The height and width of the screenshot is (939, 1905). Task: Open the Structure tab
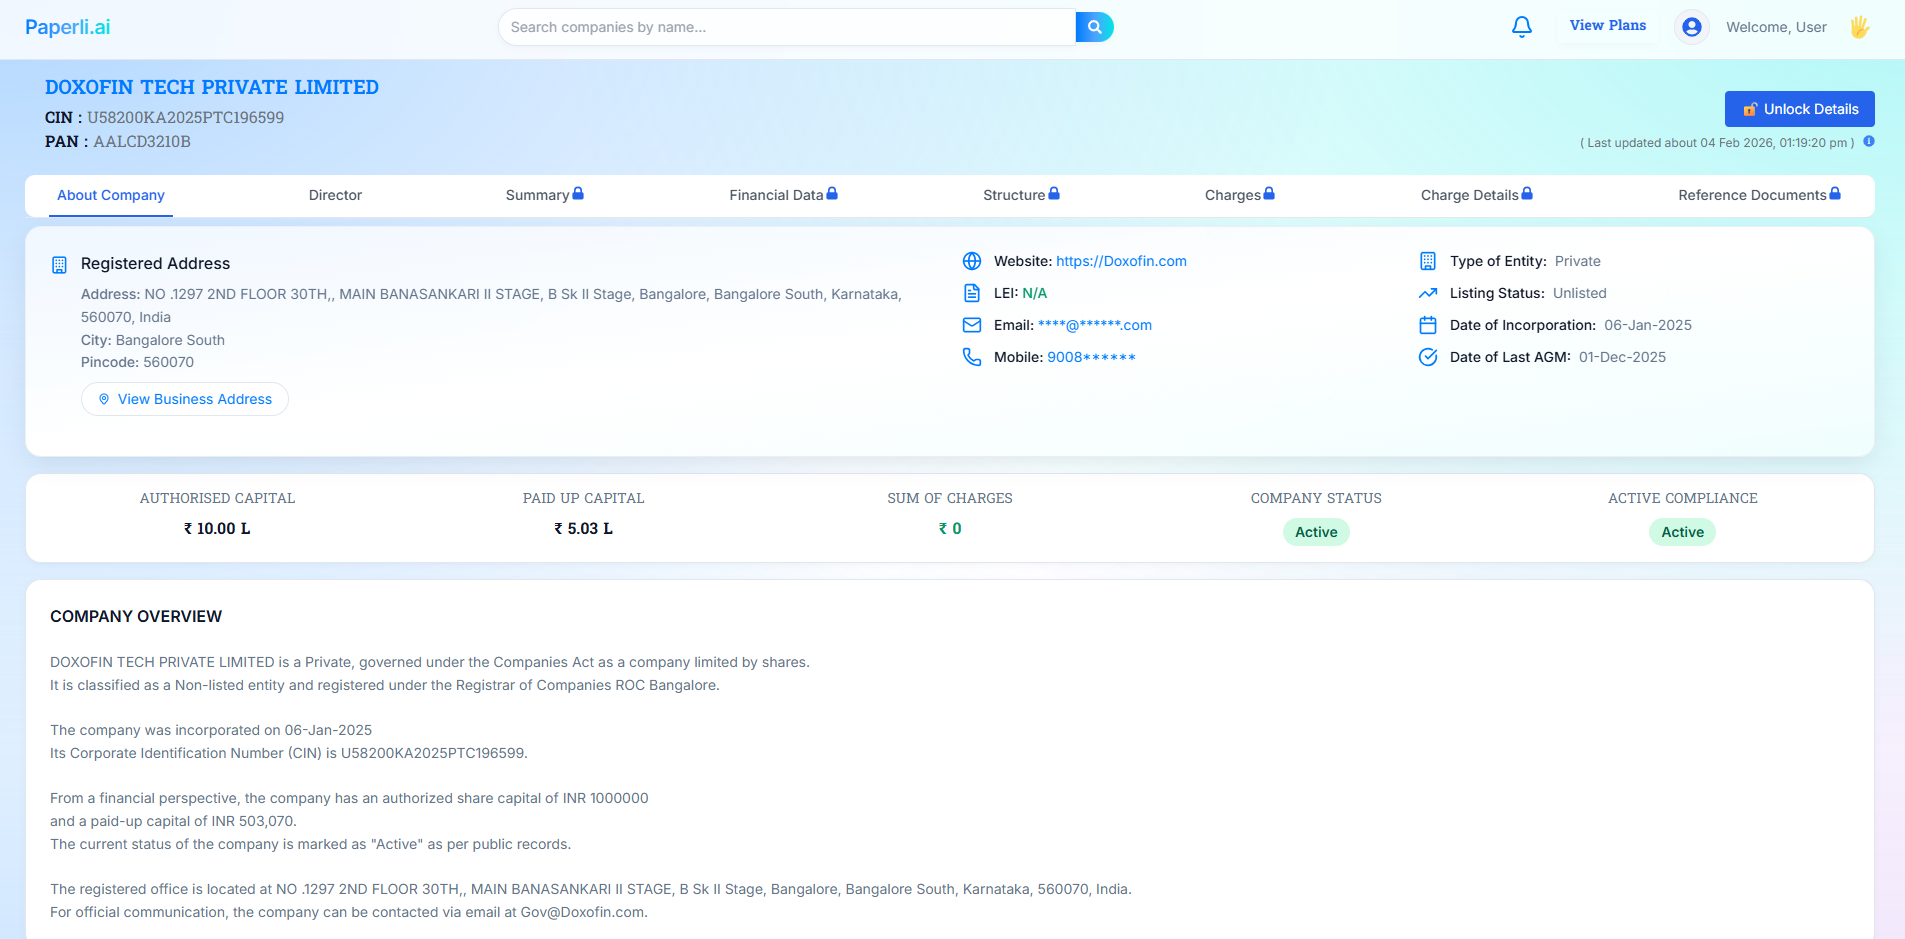tap(1014, 195)
